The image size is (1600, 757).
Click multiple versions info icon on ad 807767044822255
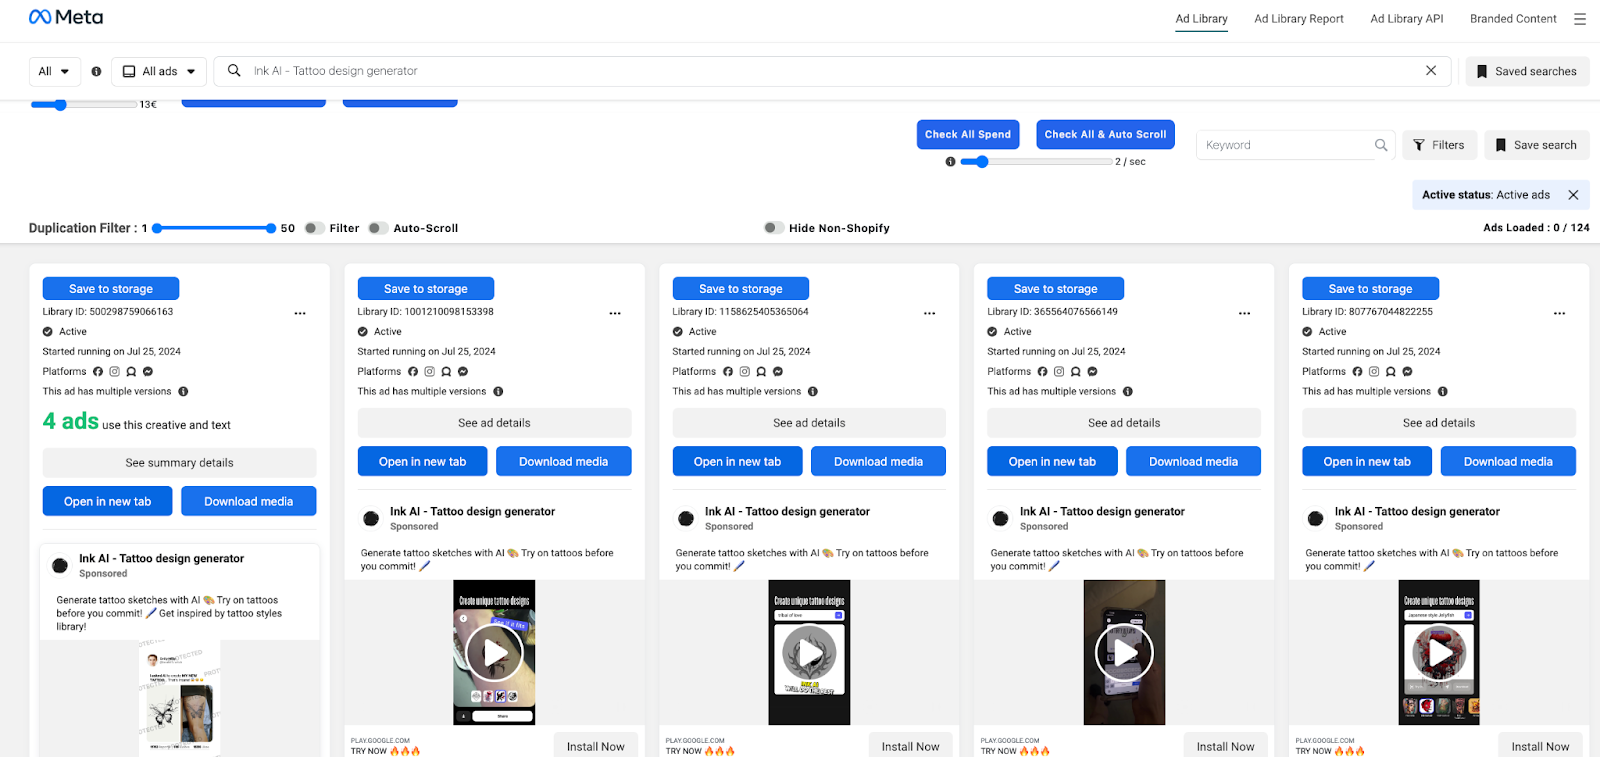pos(1443,392)
